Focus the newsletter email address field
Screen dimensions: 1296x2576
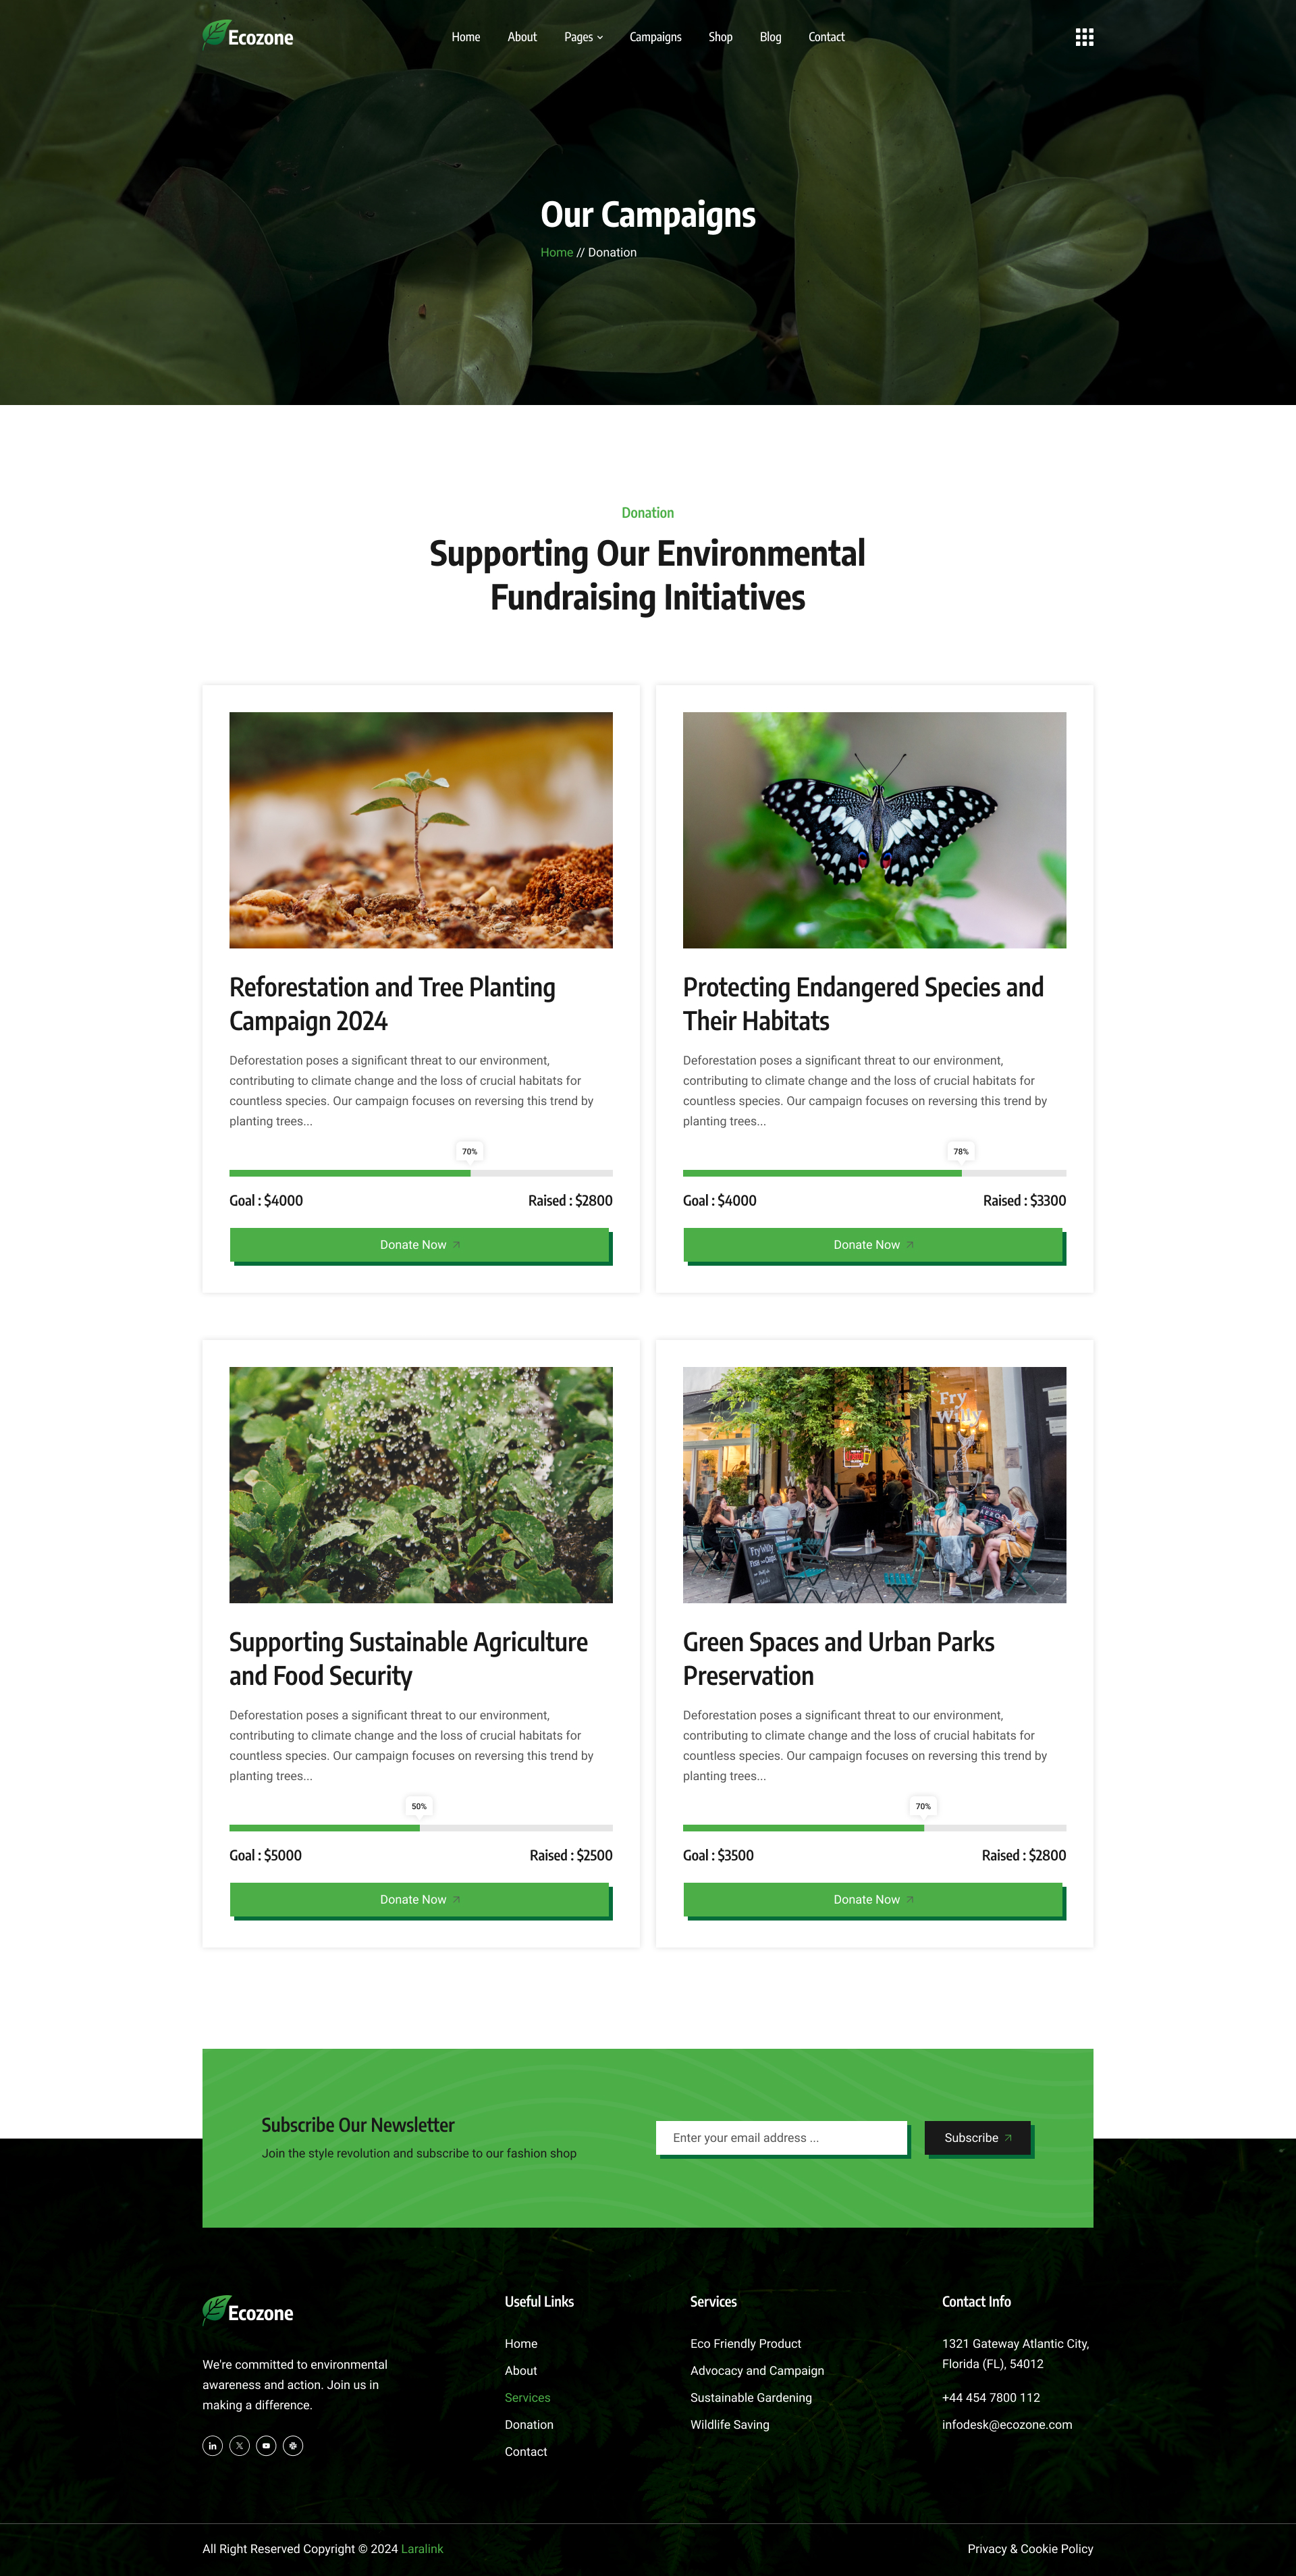pos(781,2138)
